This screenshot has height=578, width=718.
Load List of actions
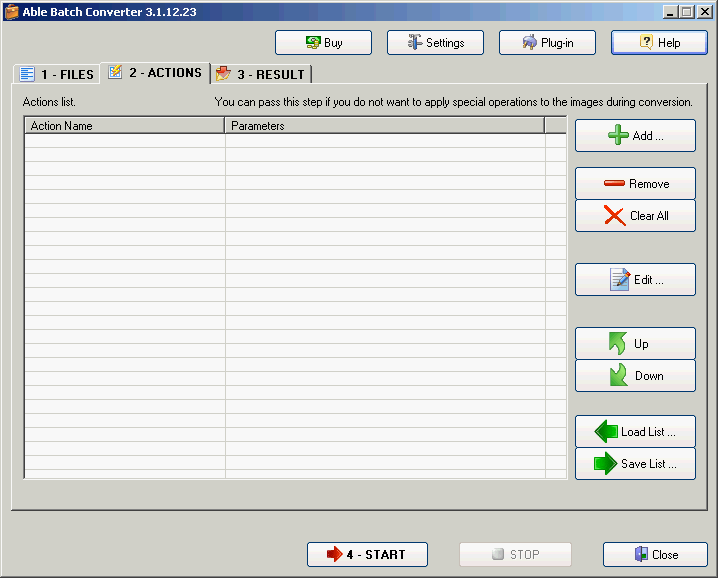(x=635, y=431)
